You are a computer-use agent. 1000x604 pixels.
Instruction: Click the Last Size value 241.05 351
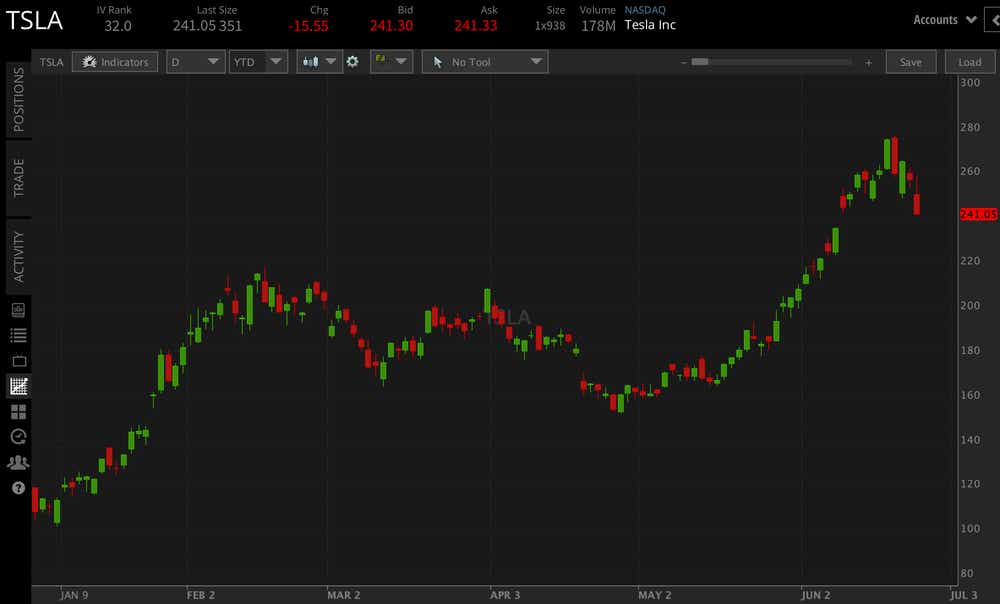[x=207, y=26]
